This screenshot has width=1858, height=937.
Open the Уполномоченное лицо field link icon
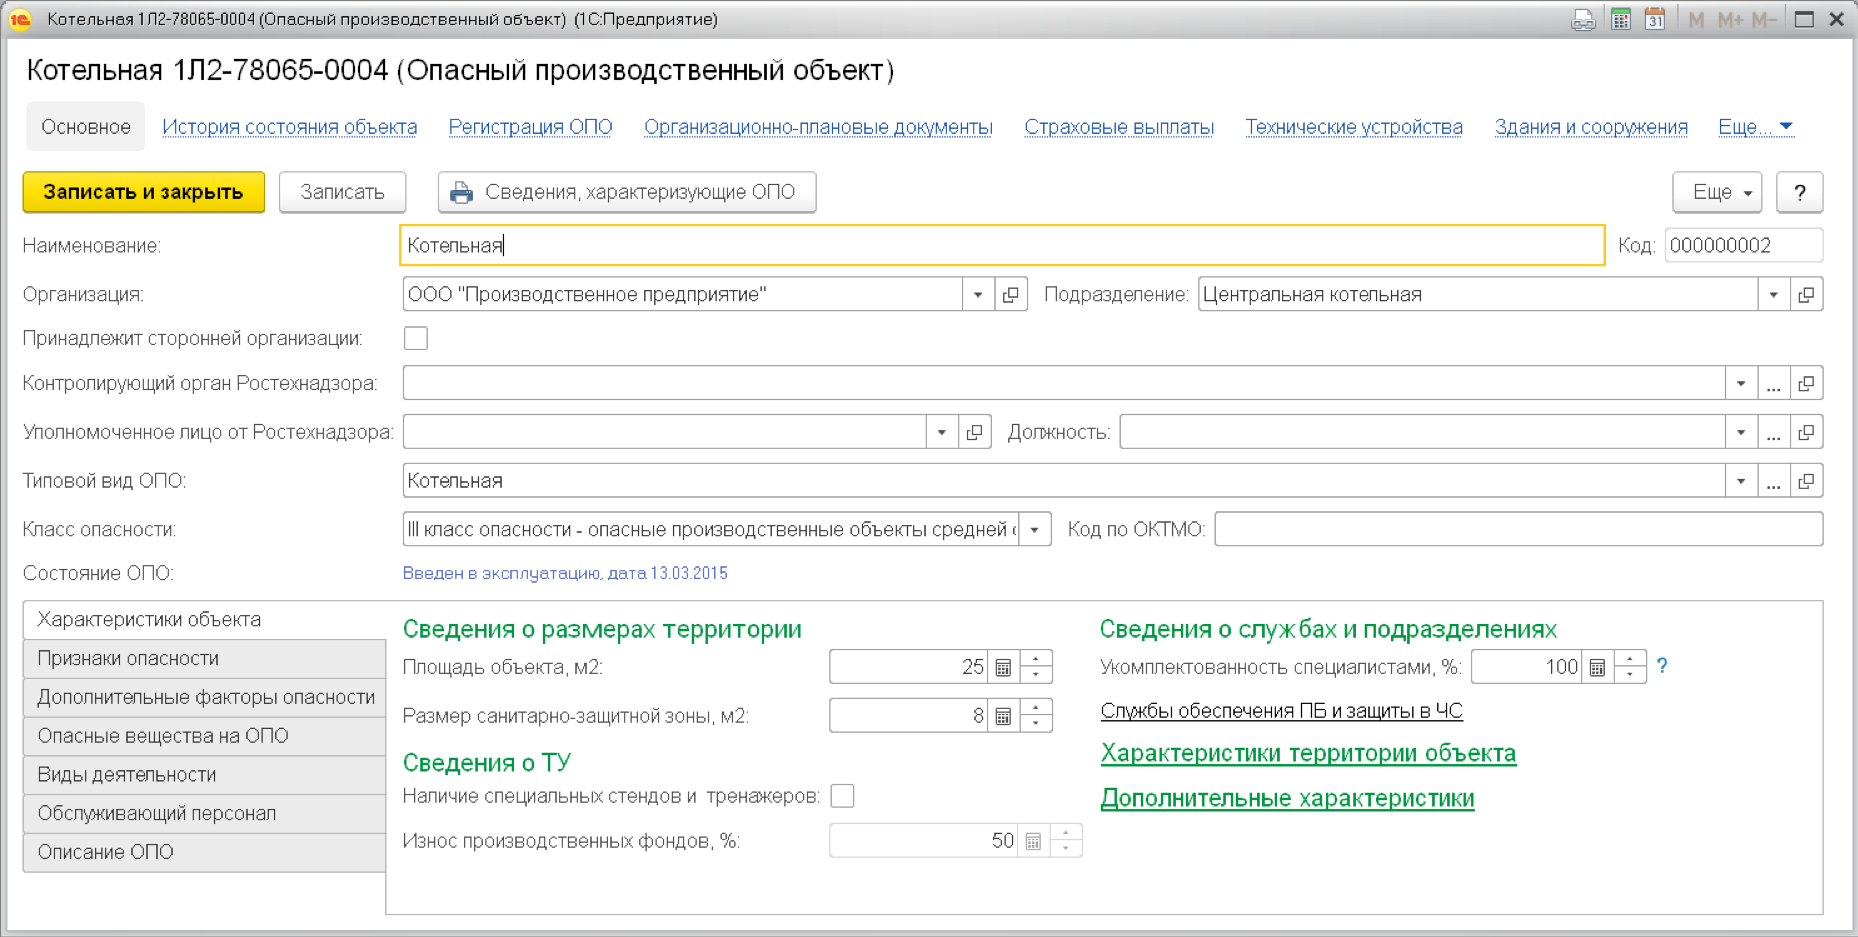click(x=974, y=432)
